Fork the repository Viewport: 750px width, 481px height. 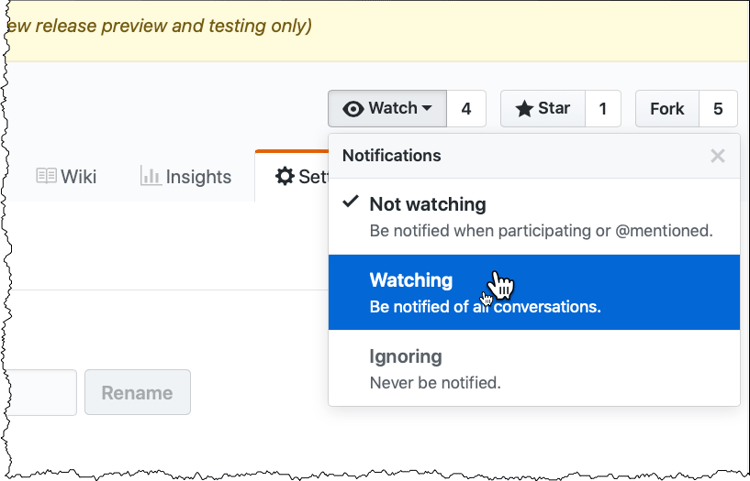pyautogui.click(x=667, y=109)
